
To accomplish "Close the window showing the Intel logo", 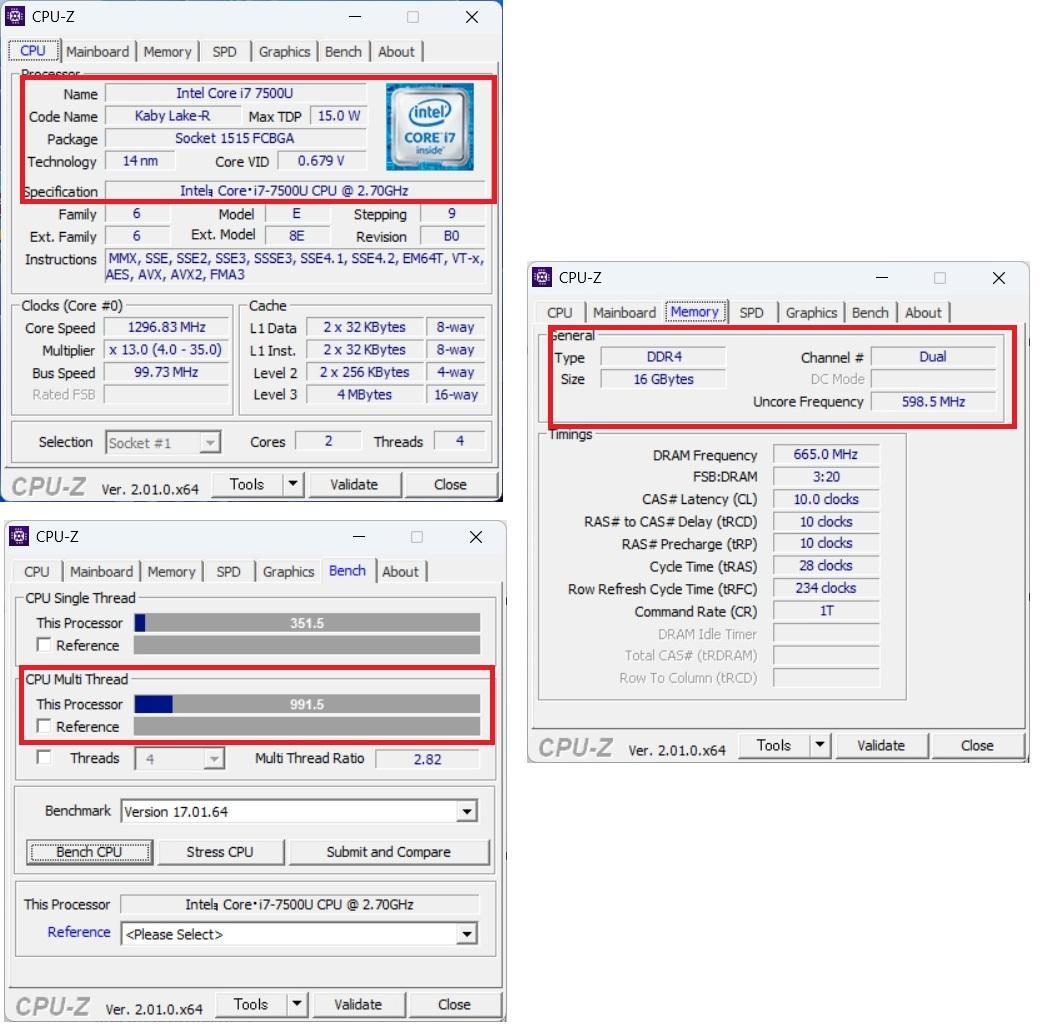I will (472, 17).
